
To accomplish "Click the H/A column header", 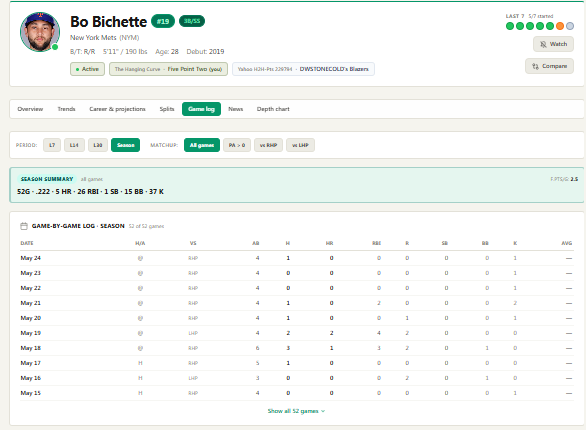I will pyautogui.click(x=140, y=243).
